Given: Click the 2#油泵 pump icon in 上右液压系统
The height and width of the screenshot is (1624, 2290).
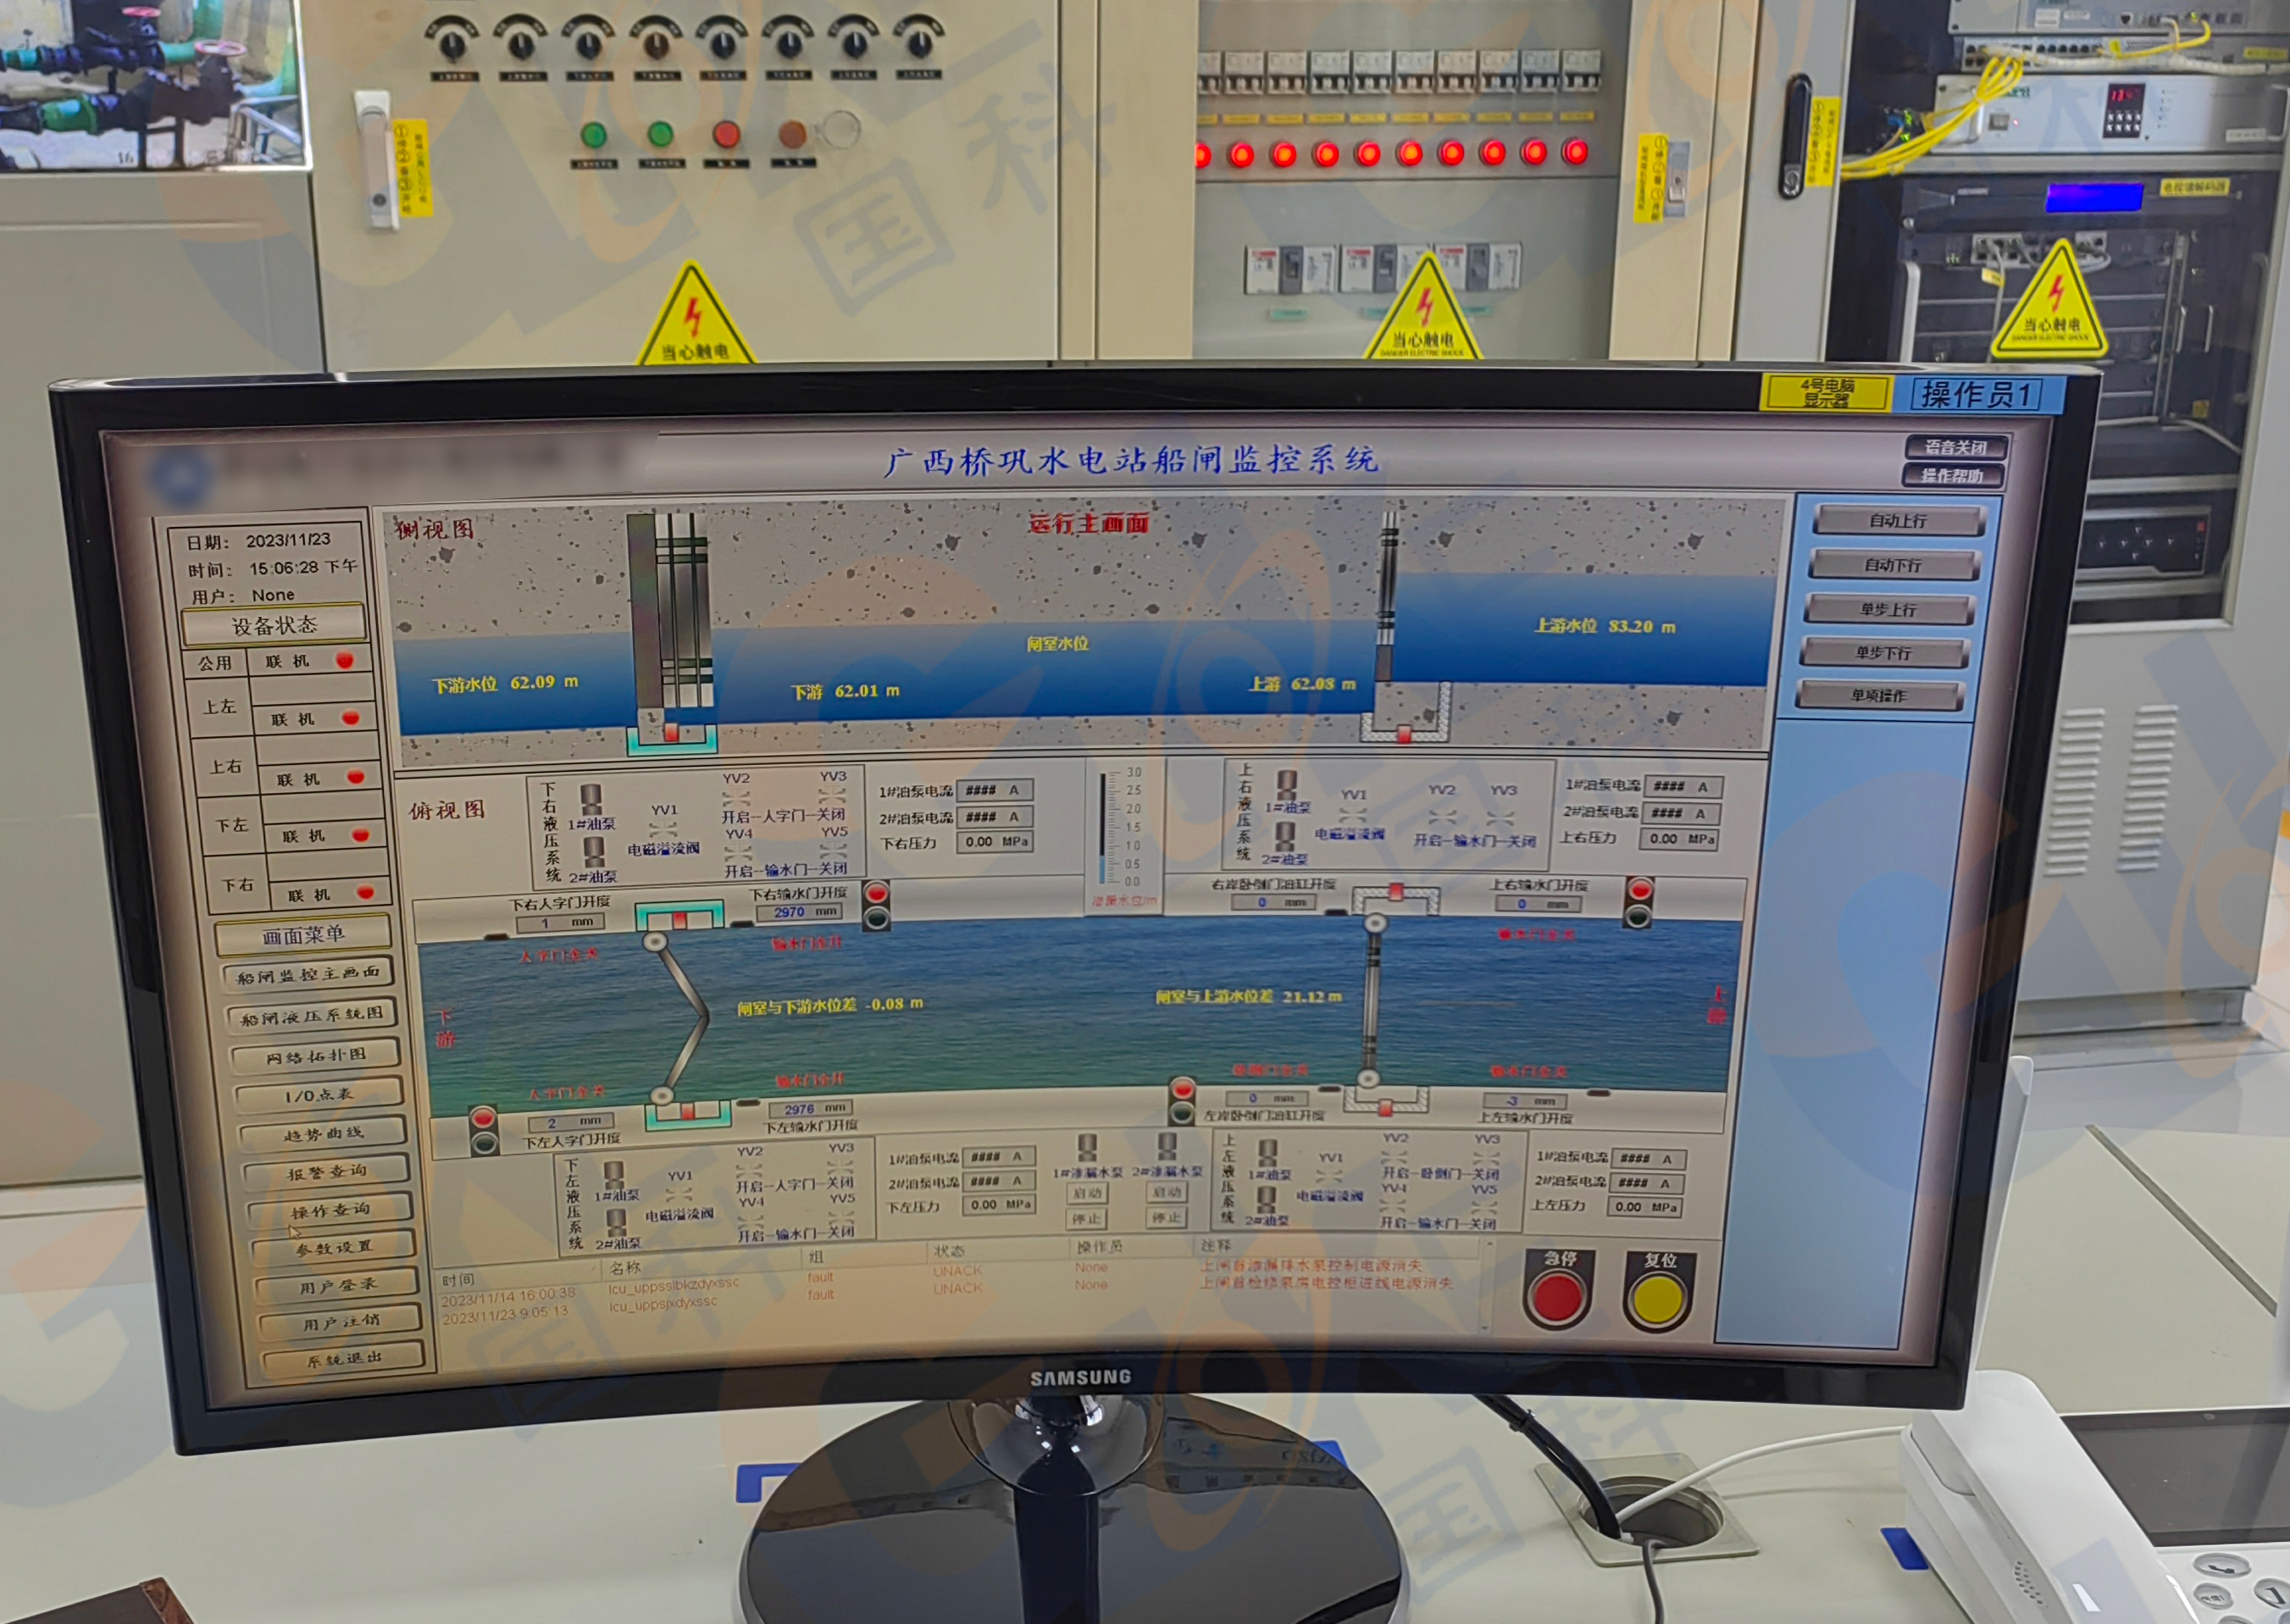Looking at the screenshot, I should [1285, 835].
